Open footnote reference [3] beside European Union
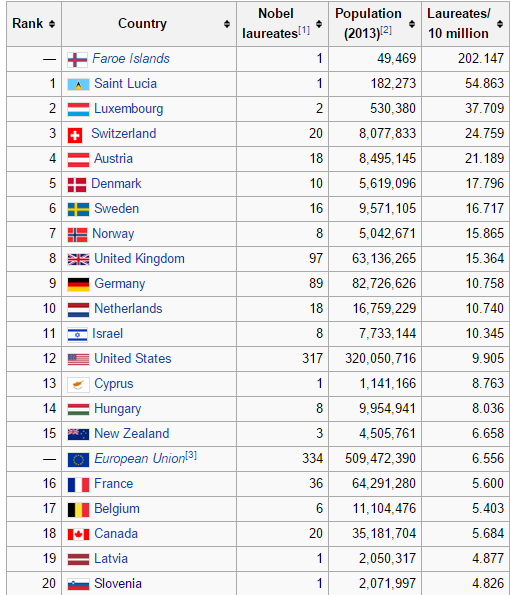510x595 pixels. coord(191,455)
